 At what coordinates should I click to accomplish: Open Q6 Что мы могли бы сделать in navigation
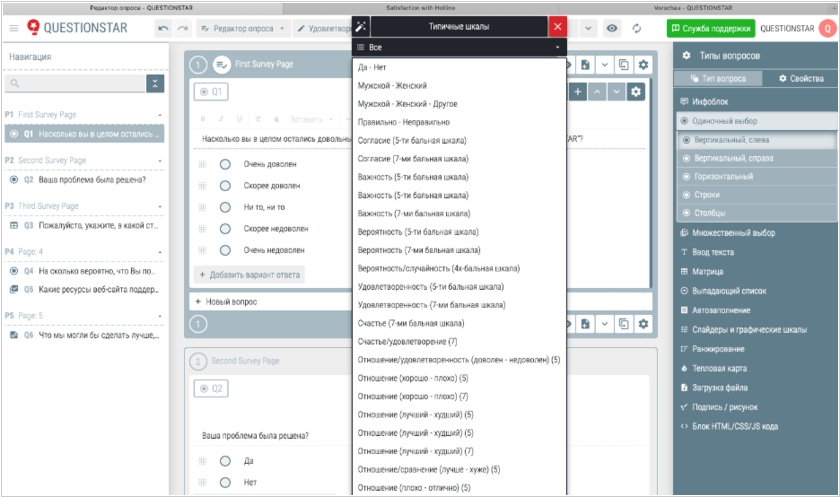click(x=84, y=335)
